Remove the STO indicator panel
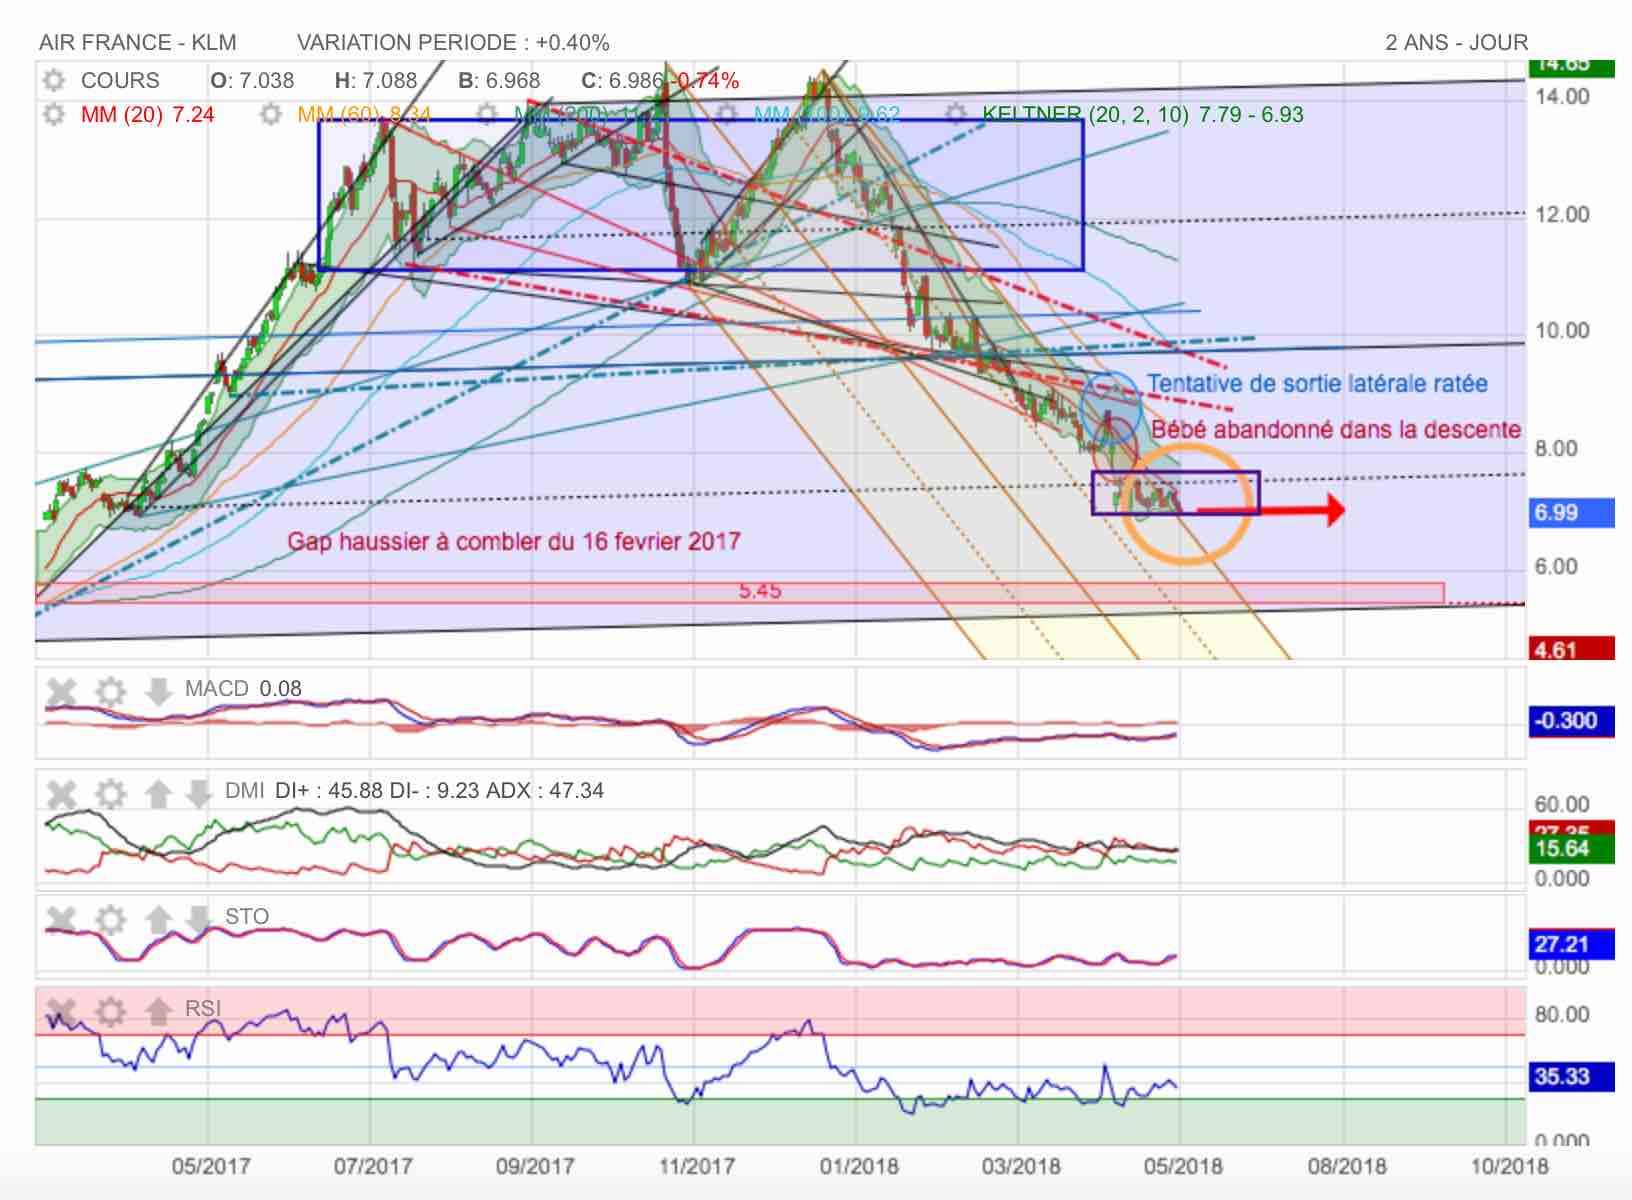 pyautogui.click(x=62, y=919)
